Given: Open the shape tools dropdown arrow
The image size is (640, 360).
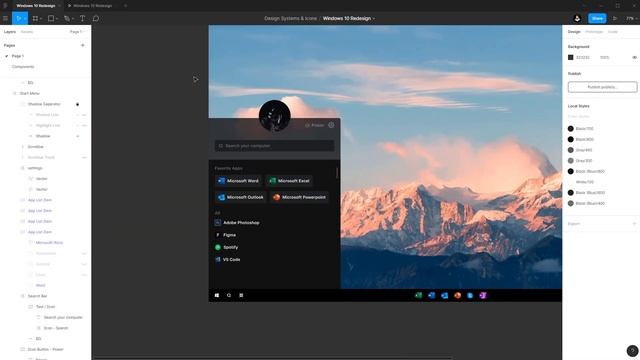Looking at the screenshot, I should coord(57,18).
